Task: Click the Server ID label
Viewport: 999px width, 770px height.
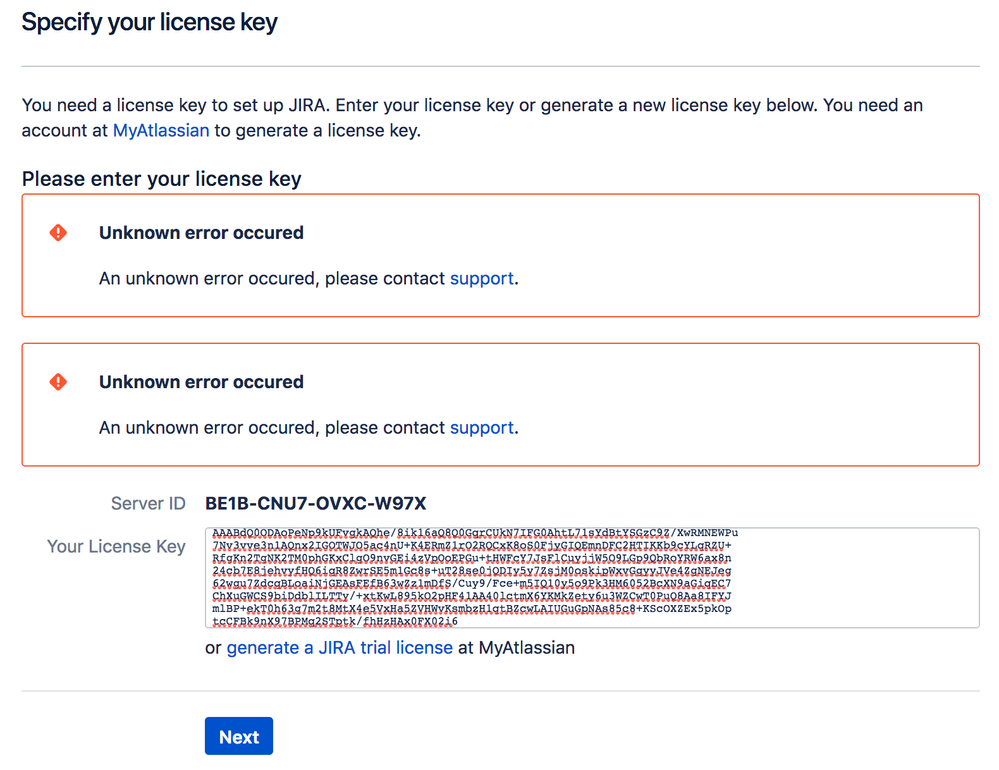Action: [148, 503]
